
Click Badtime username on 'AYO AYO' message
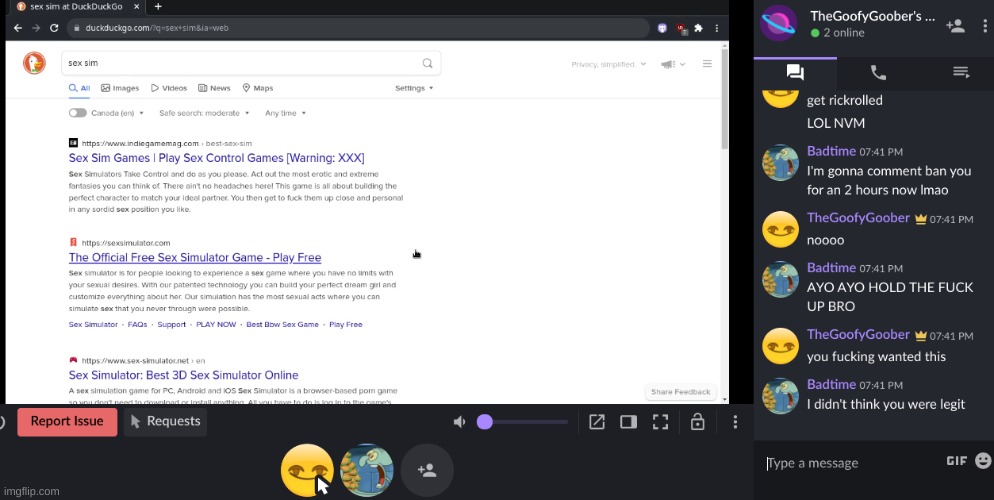[831, 267]
